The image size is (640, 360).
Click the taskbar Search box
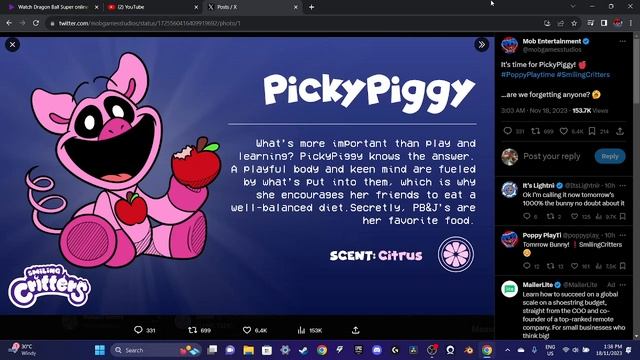pyautogui.click(x=156, y=350)
